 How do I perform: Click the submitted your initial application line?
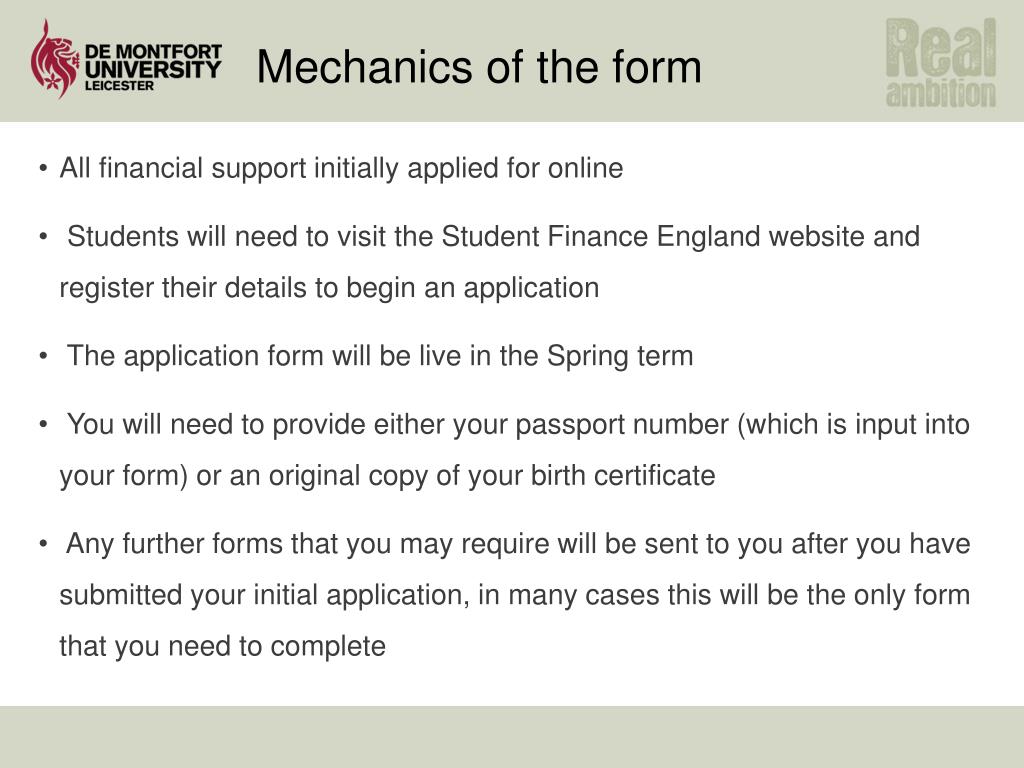pyautogui.click(x=515, y=595)
